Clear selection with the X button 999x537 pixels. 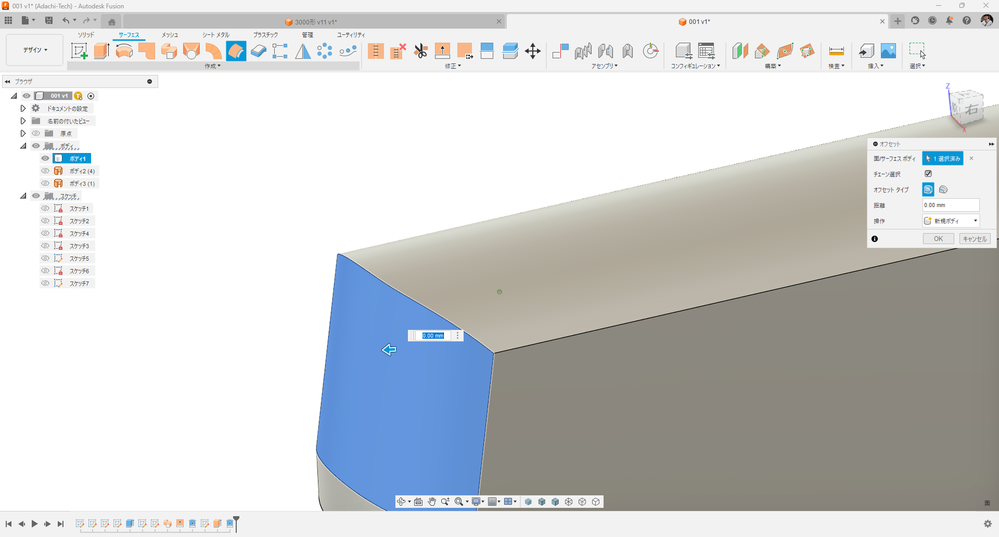click(972, 159)
